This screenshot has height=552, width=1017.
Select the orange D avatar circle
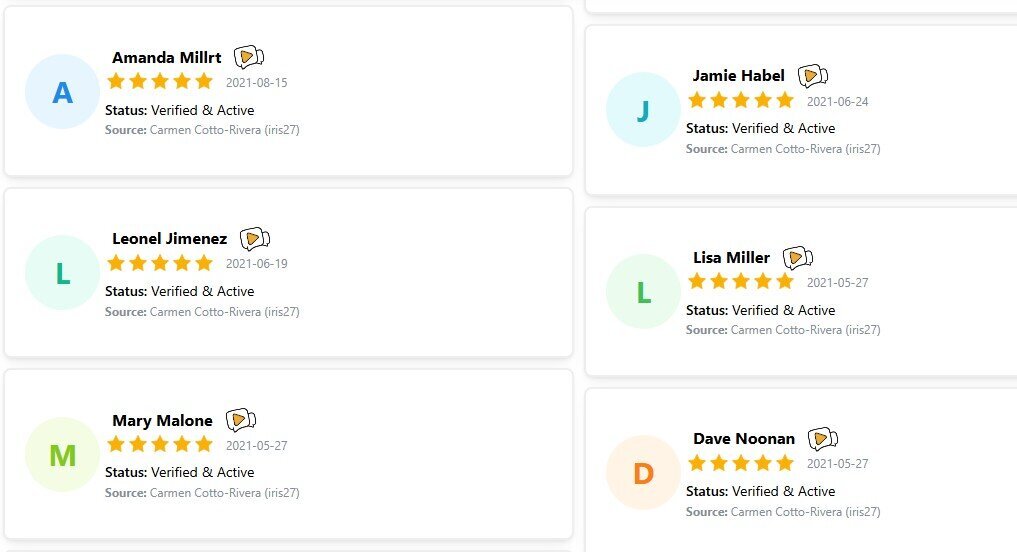point(643,473)
